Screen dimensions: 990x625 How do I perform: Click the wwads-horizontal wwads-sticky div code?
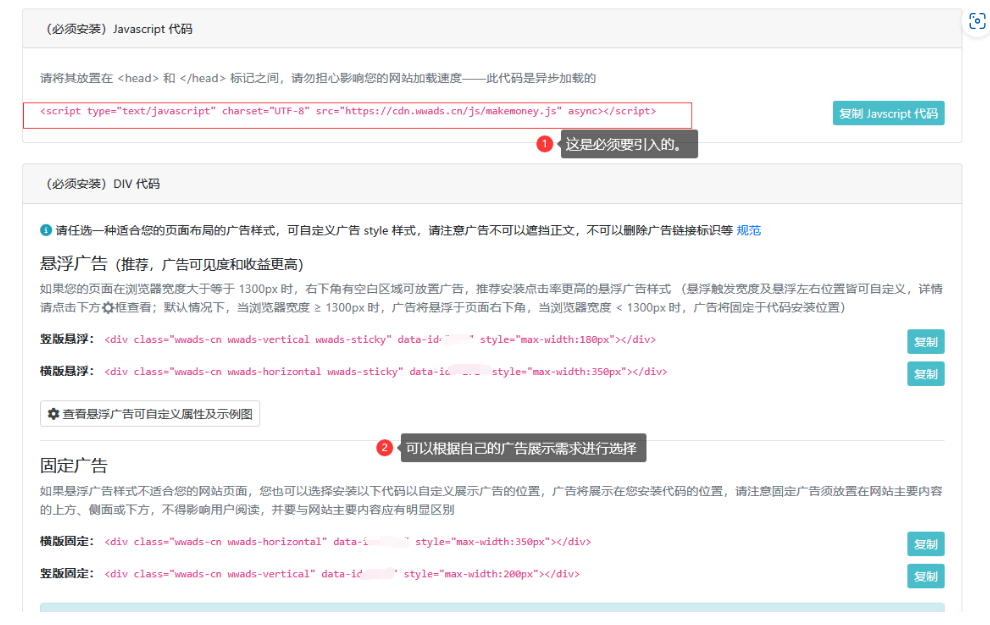tap(386, 372)
